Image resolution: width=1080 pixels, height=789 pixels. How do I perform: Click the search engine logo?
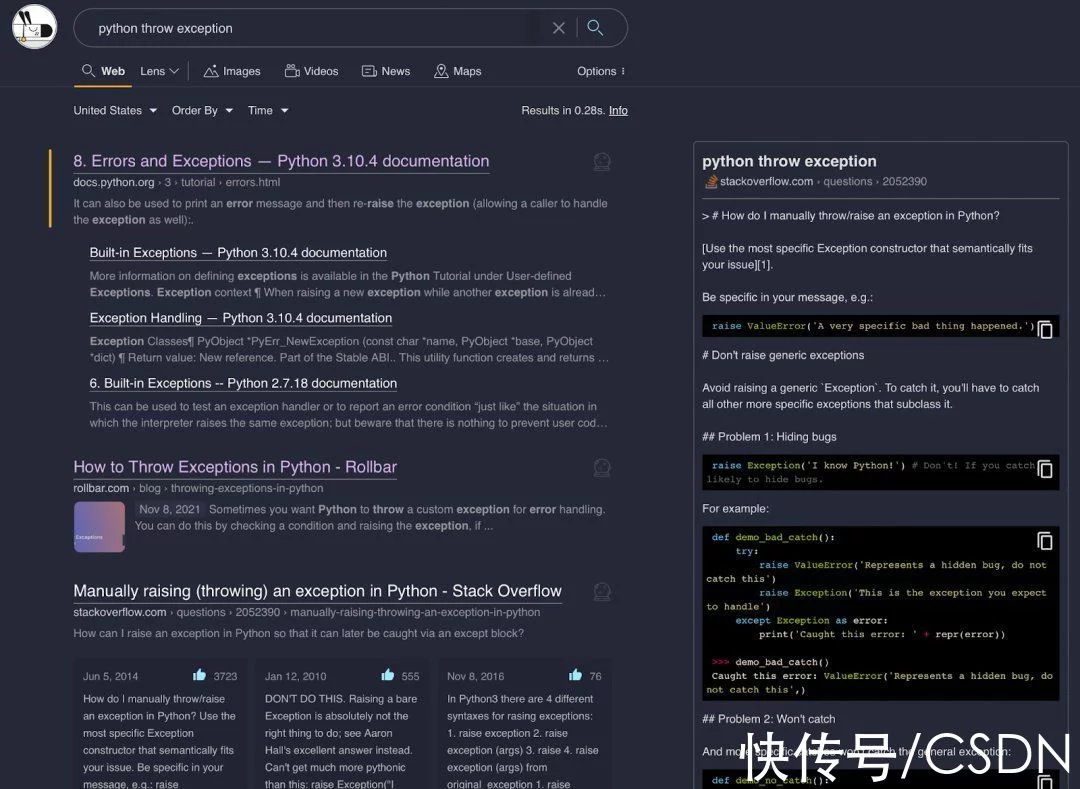coord(34,27)
